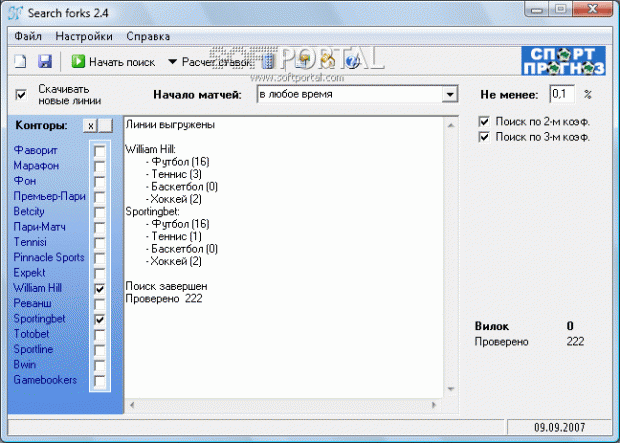
Task: Click the Поиск завершен log line
Action: click(x=166, y=286)
